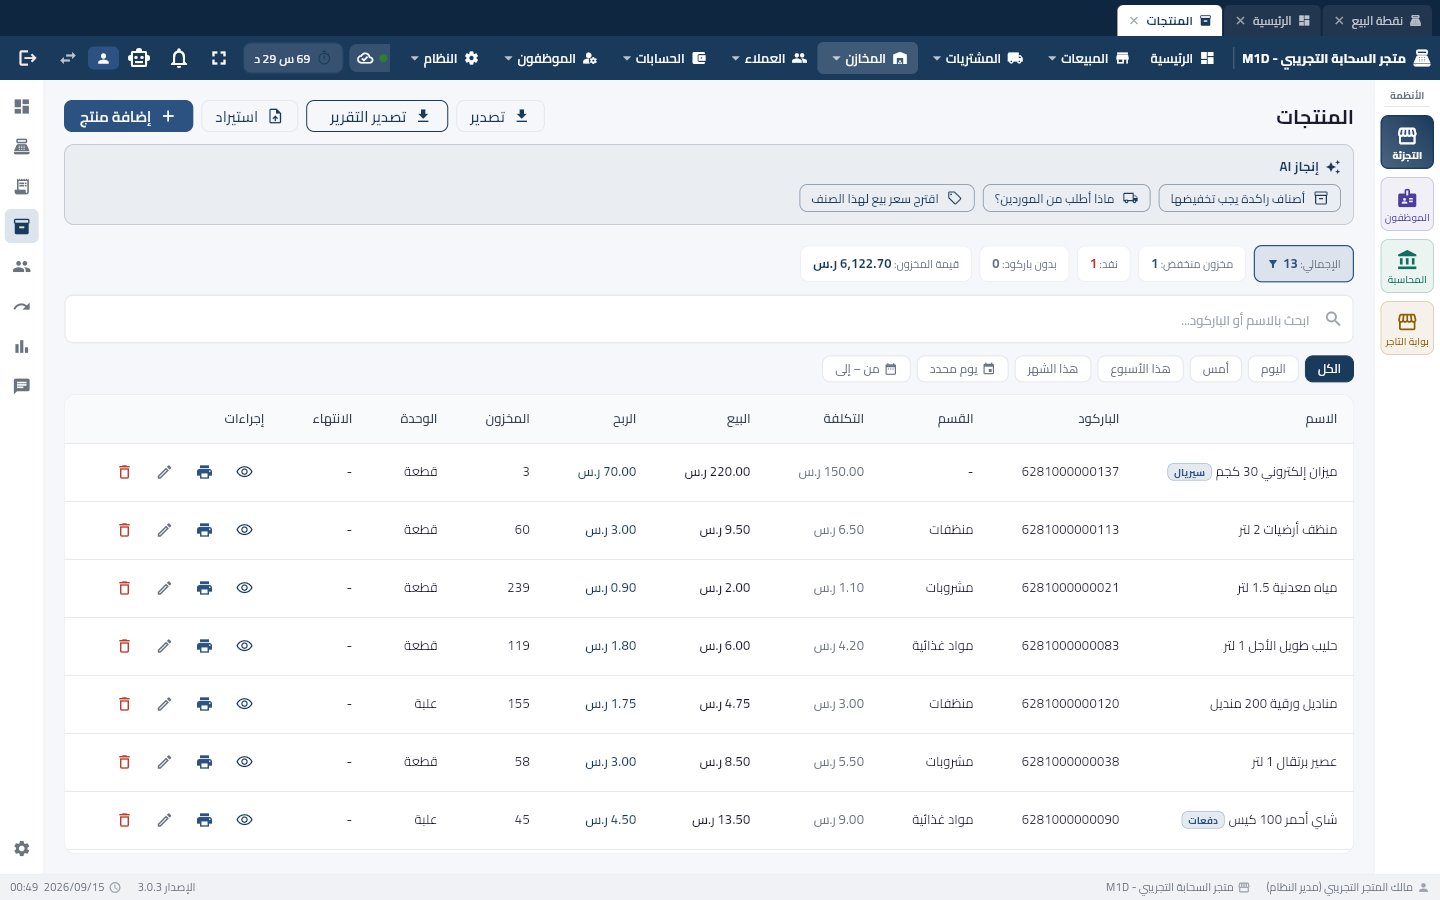This screenshot has width=1440, height=900.
Task: View details of عصير برتقال 1 لتر
Action: pos(244,762)
